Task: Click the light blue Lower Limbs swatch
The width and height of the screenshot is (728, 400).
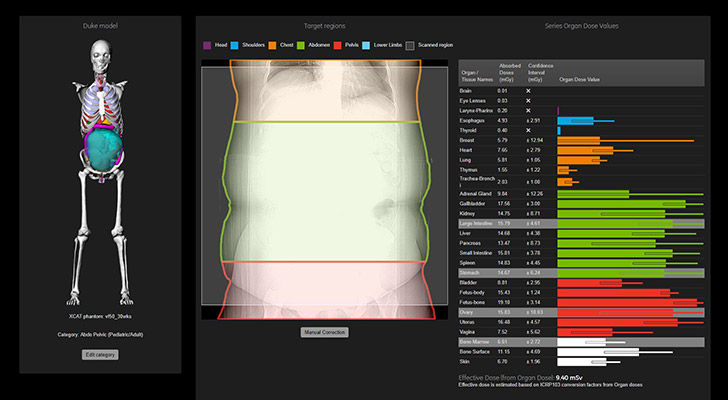Action: pos(366,45)
